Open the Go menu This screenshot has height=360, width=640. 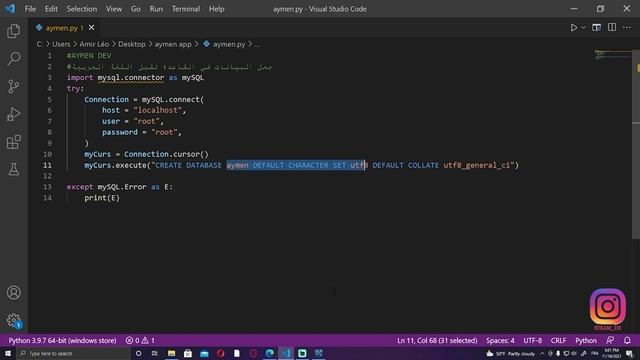pos(136,9)
